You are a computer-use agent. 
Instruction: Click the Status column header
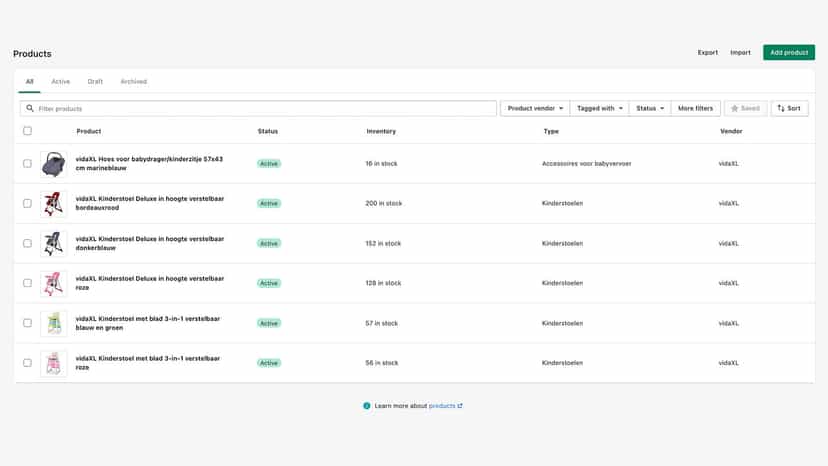(x=268, y=131)
